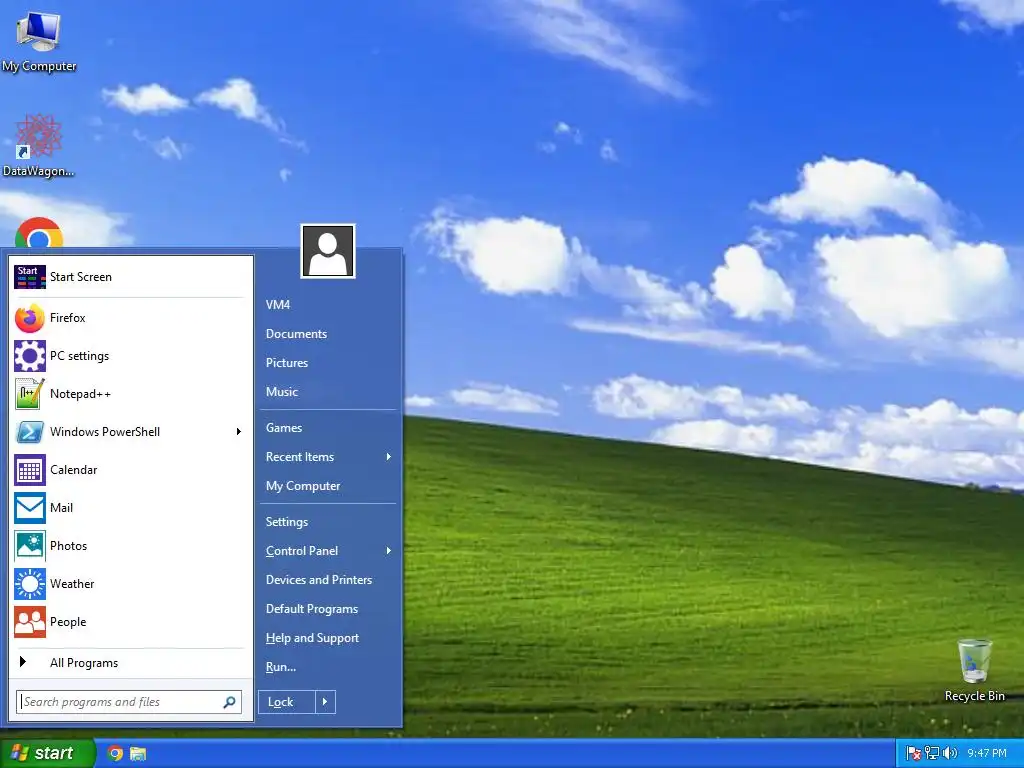Click the Recent Items label

[300, 456]
